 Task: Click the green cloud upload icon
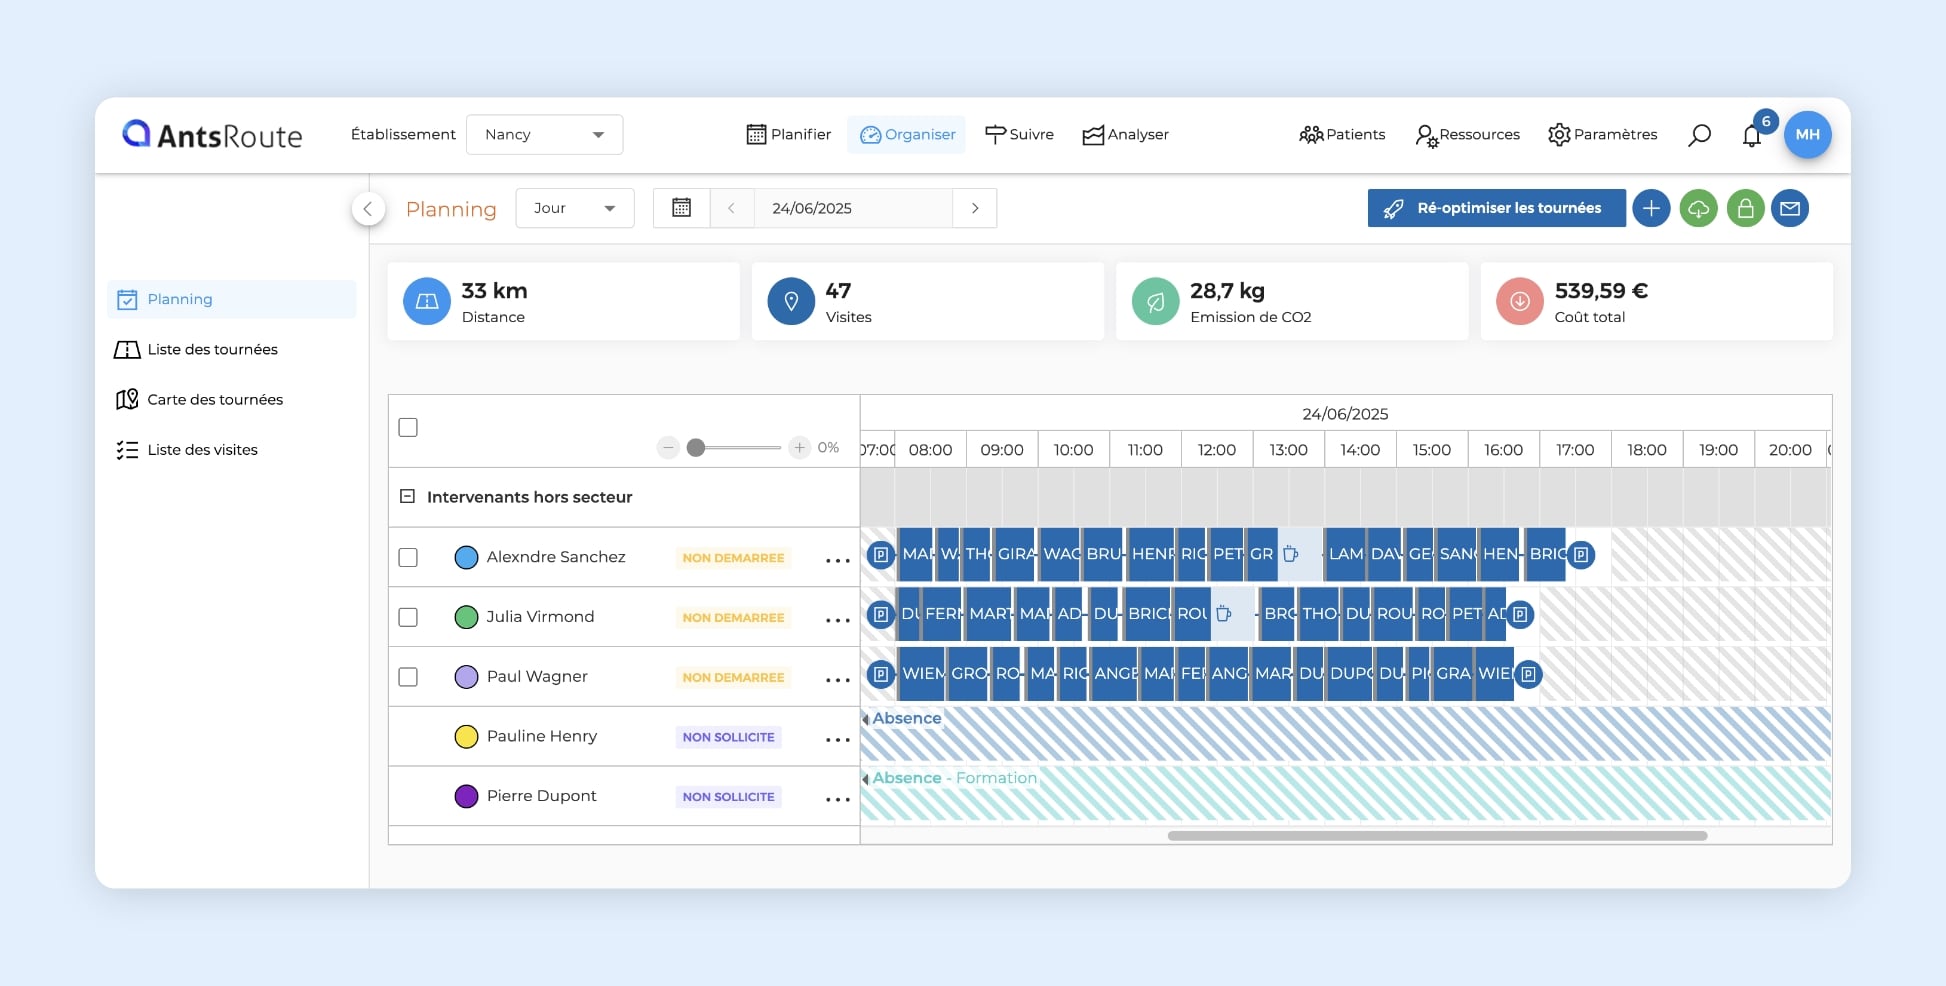(1698, 208)
